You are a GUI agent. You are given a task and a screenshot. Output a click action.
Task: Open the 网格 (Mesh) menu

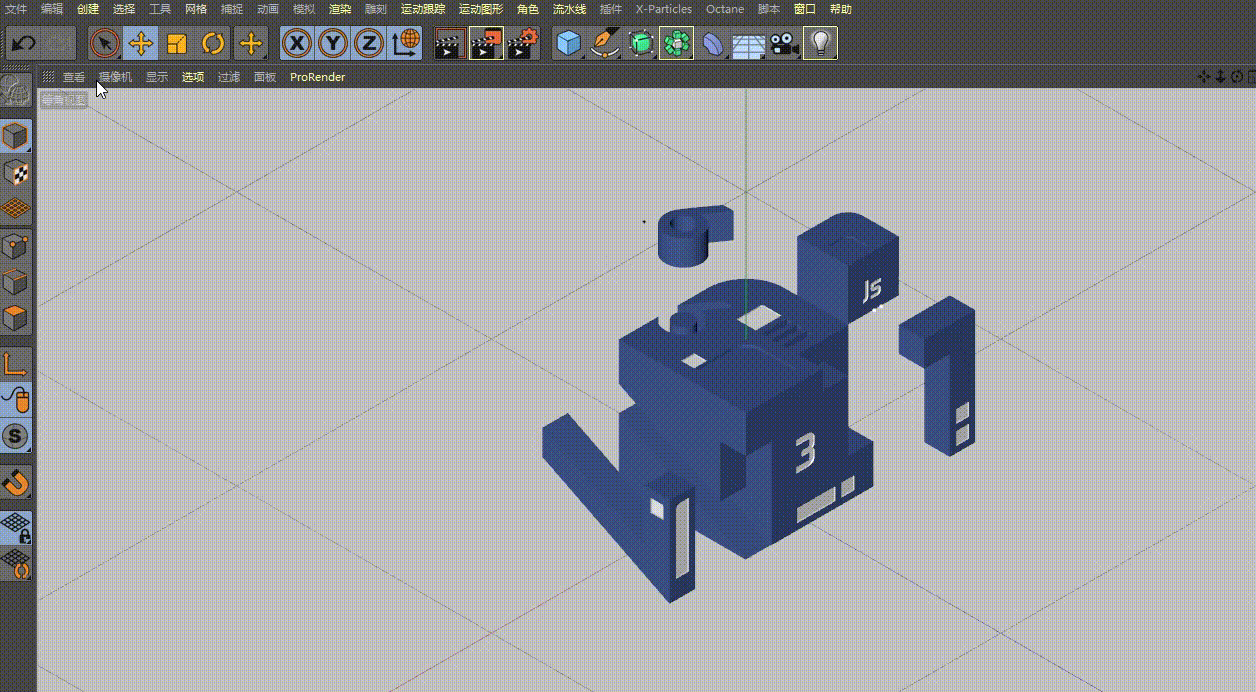(x=196, y=9)
